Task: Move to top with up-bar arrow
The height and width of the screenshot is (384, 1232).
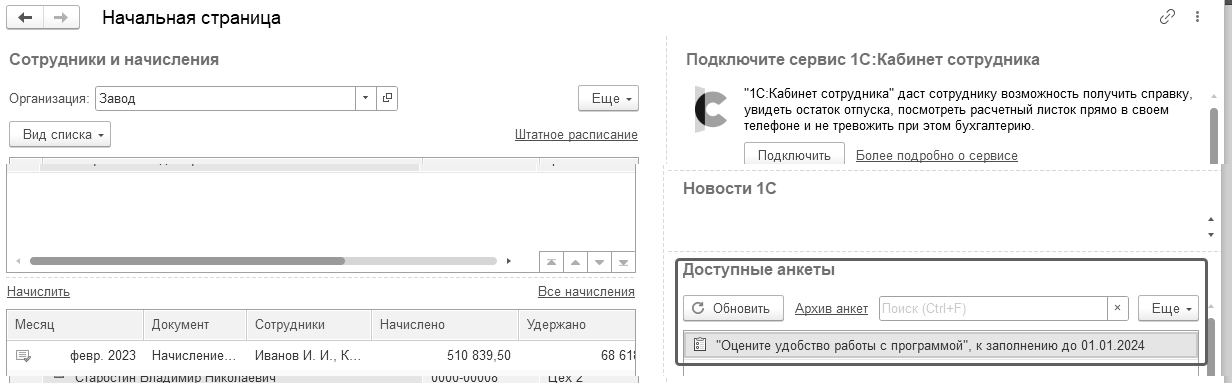Action: click(x=551, y=262)
